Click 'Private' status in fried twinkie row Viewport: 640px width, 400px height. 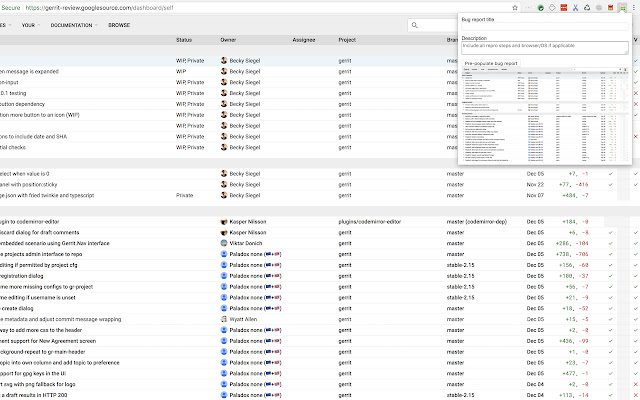coord(184,195)
